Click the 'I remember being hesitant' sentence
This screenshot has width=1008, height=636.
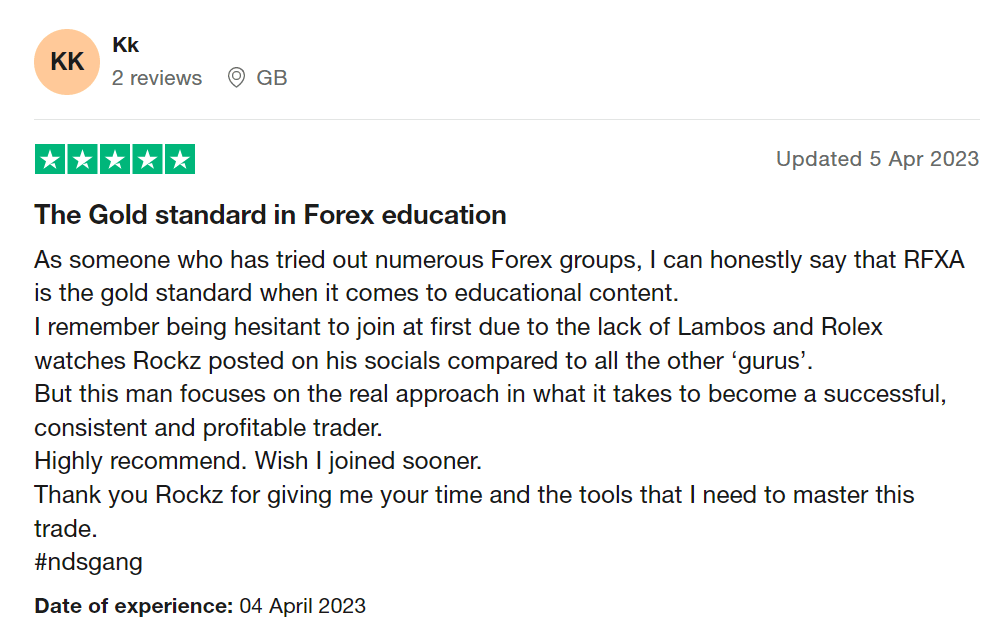[x=458, y=327]
